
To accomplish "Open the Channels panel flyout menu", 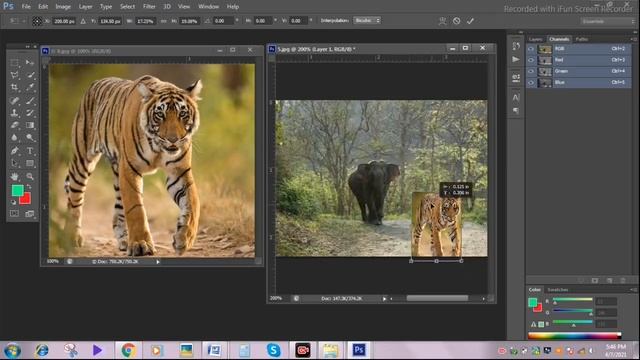I will [x=633, y=39].
